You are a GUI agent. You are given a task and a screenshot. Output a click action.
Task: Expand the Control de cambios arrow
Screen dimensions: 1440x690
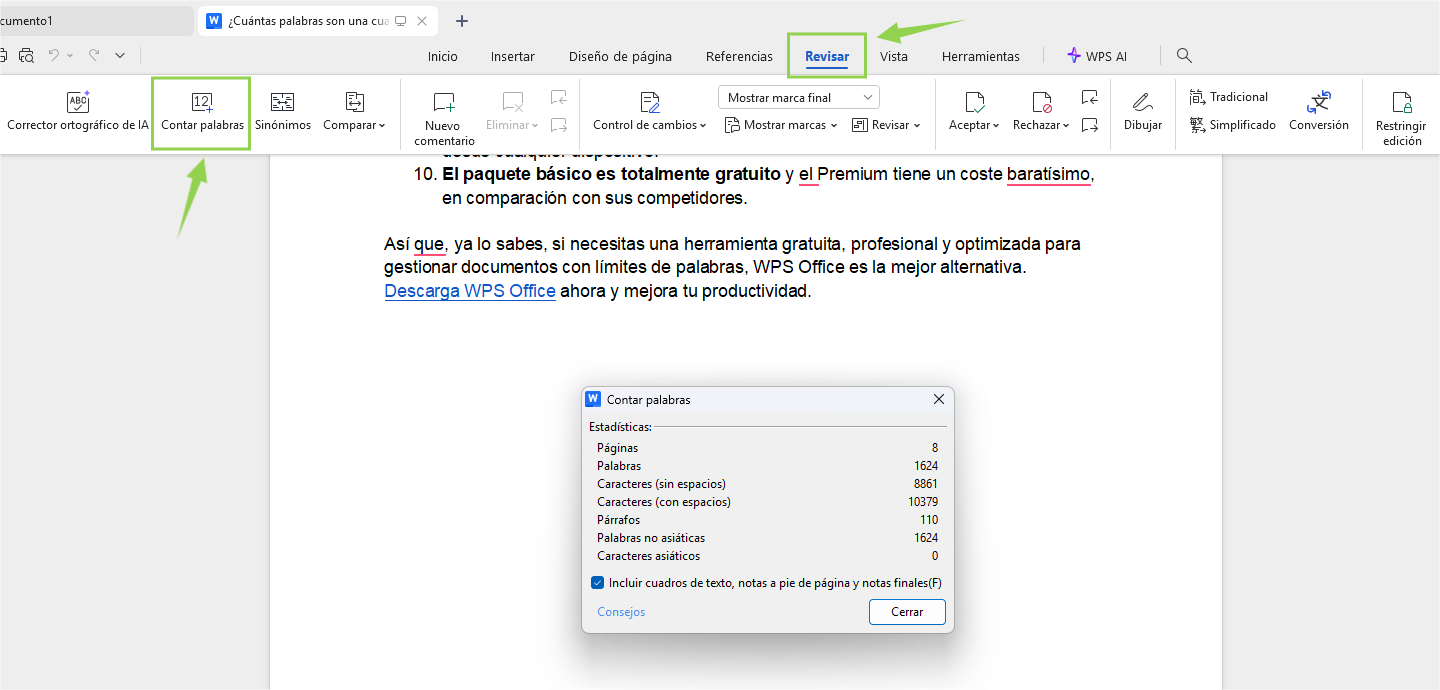pyautogui.click(x=703, y=126)
